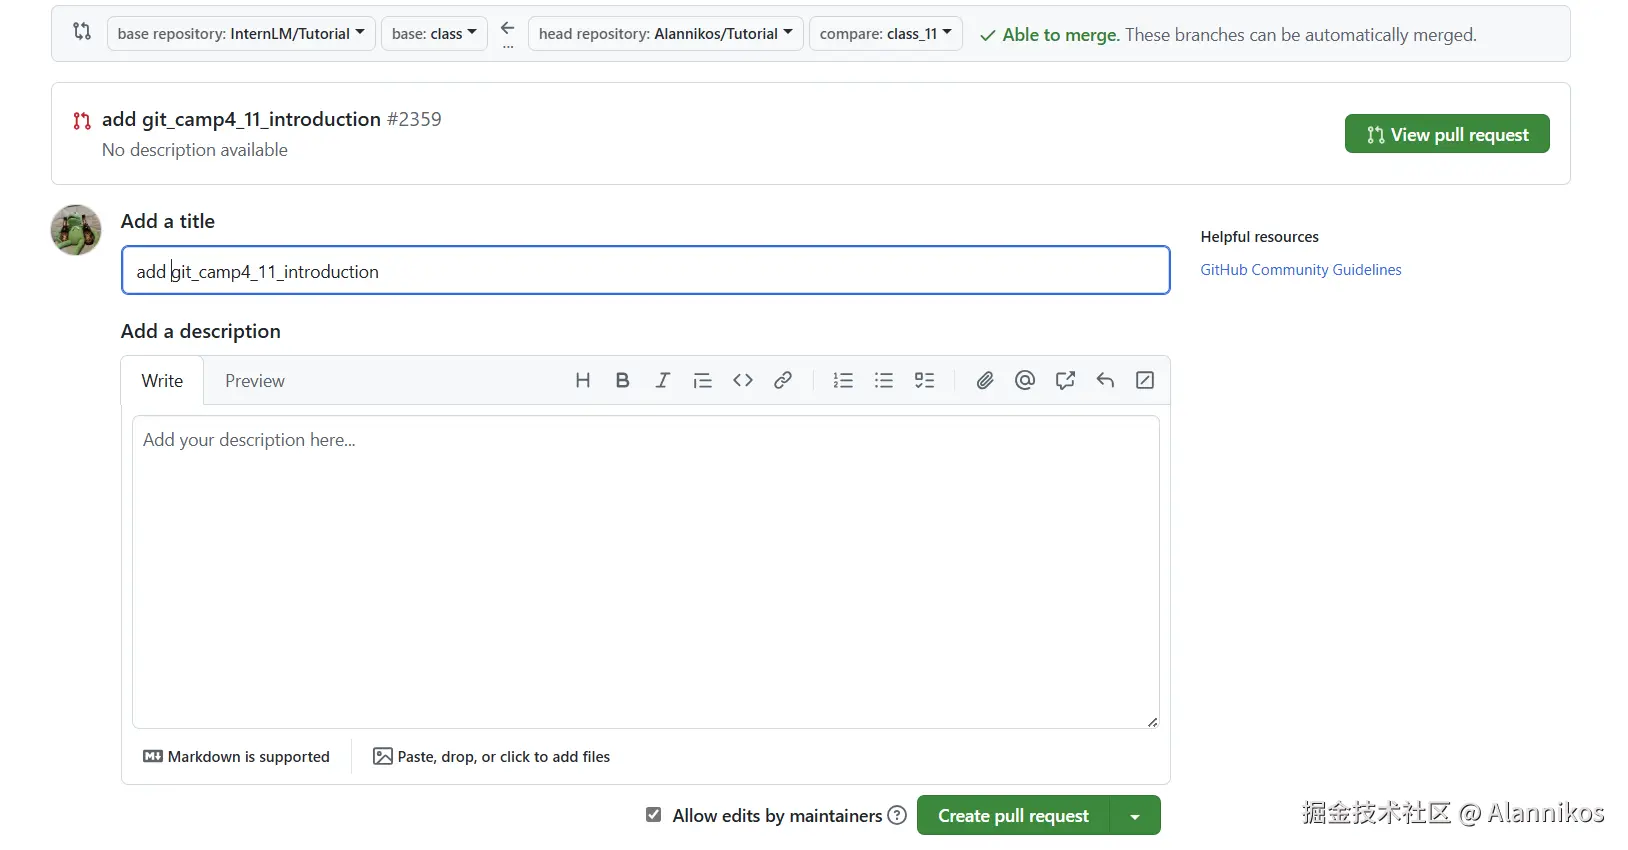This screenshot has width=1628, height=850.
Task: Insert a task list
Action: point(924,380)
